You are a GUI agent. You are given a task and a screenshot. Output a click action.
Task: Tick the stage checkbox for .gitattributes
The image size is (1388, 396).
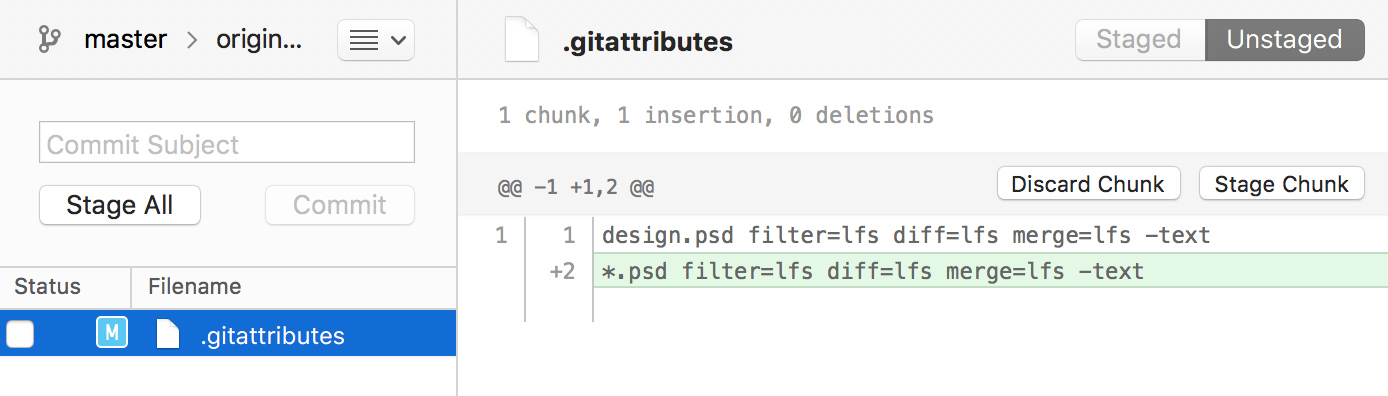point(21,334)
